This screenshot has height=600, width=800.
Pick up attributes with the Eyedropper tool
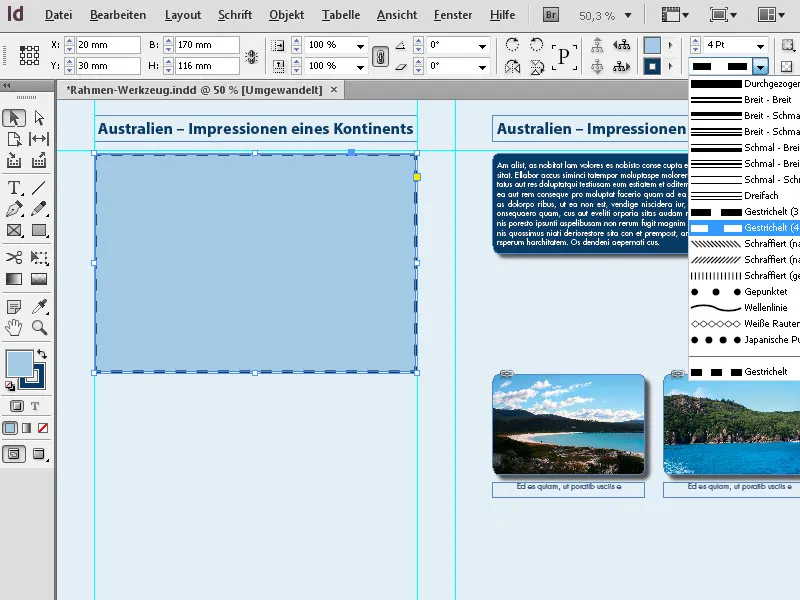click(39, 306)
